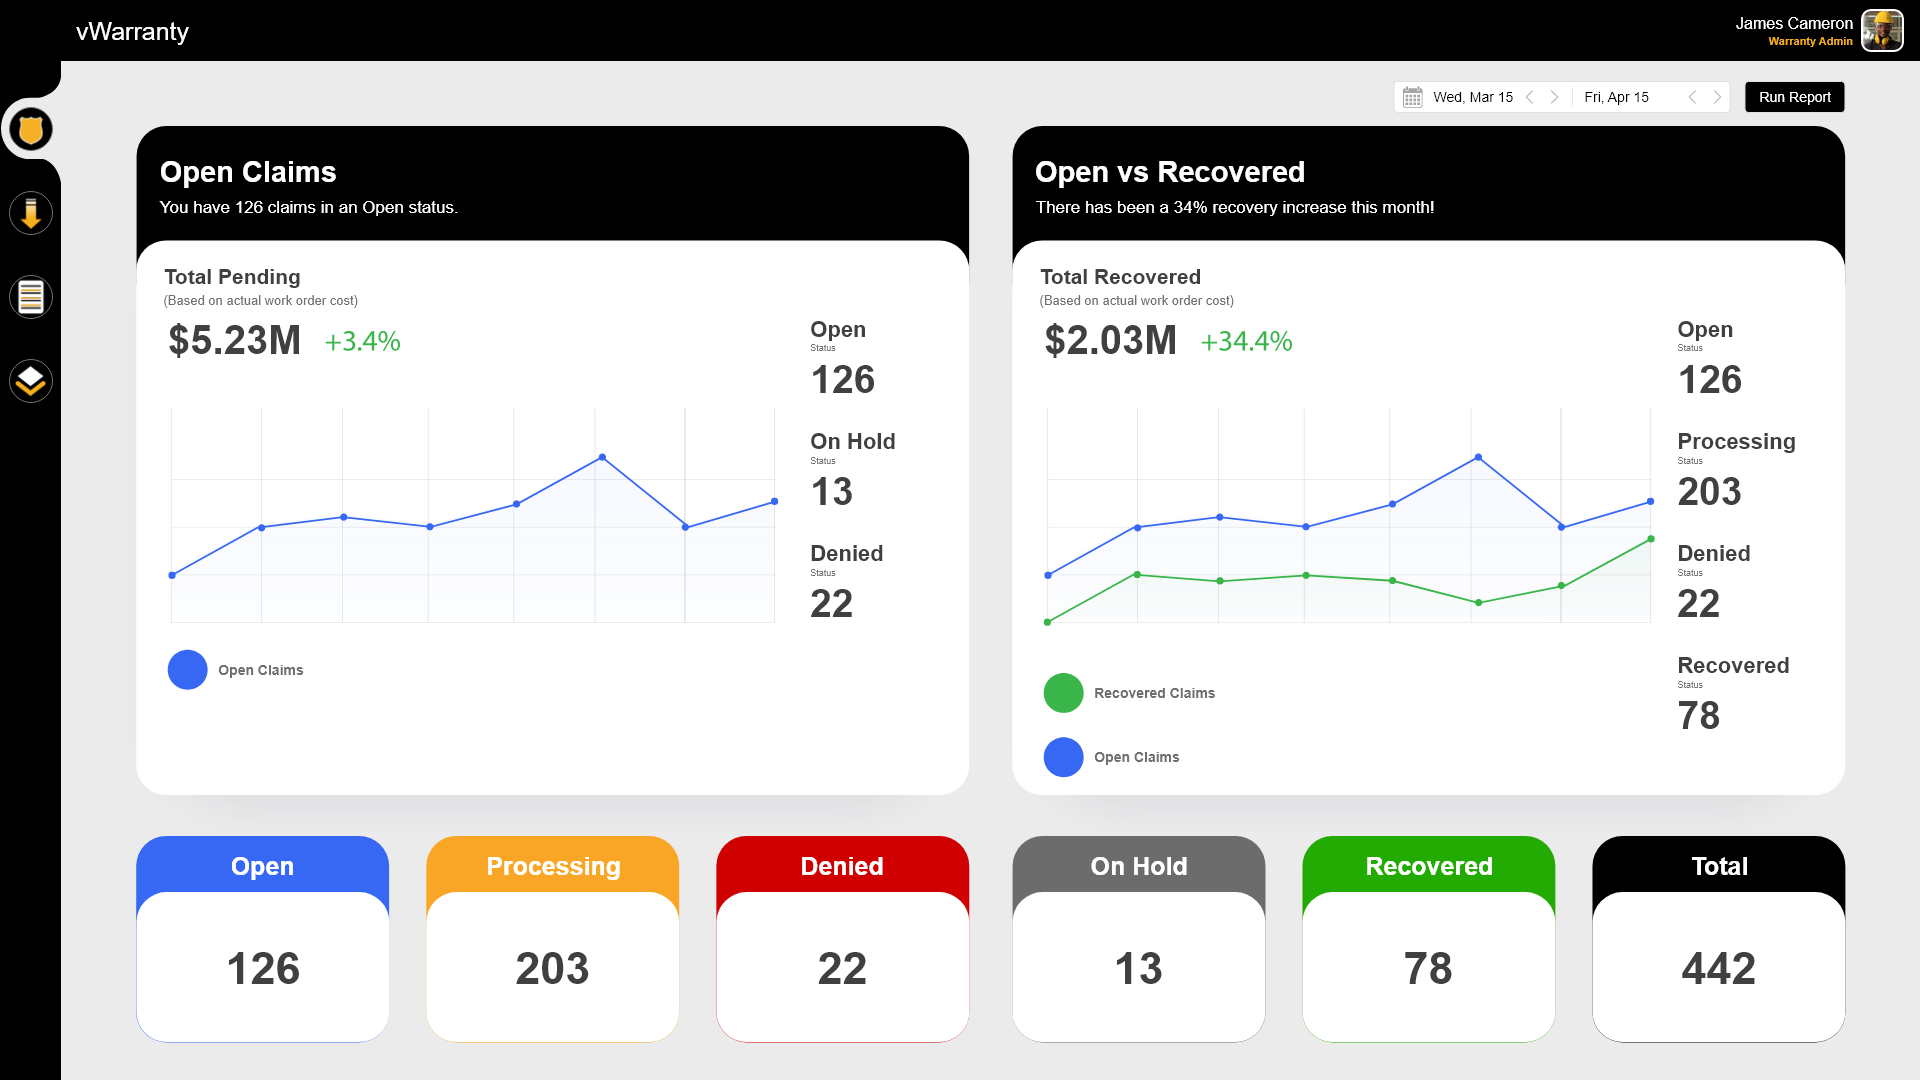Click the calendar icon in date range
This screenshot has height=1080, width=1920.
(x=1412, y=97)
